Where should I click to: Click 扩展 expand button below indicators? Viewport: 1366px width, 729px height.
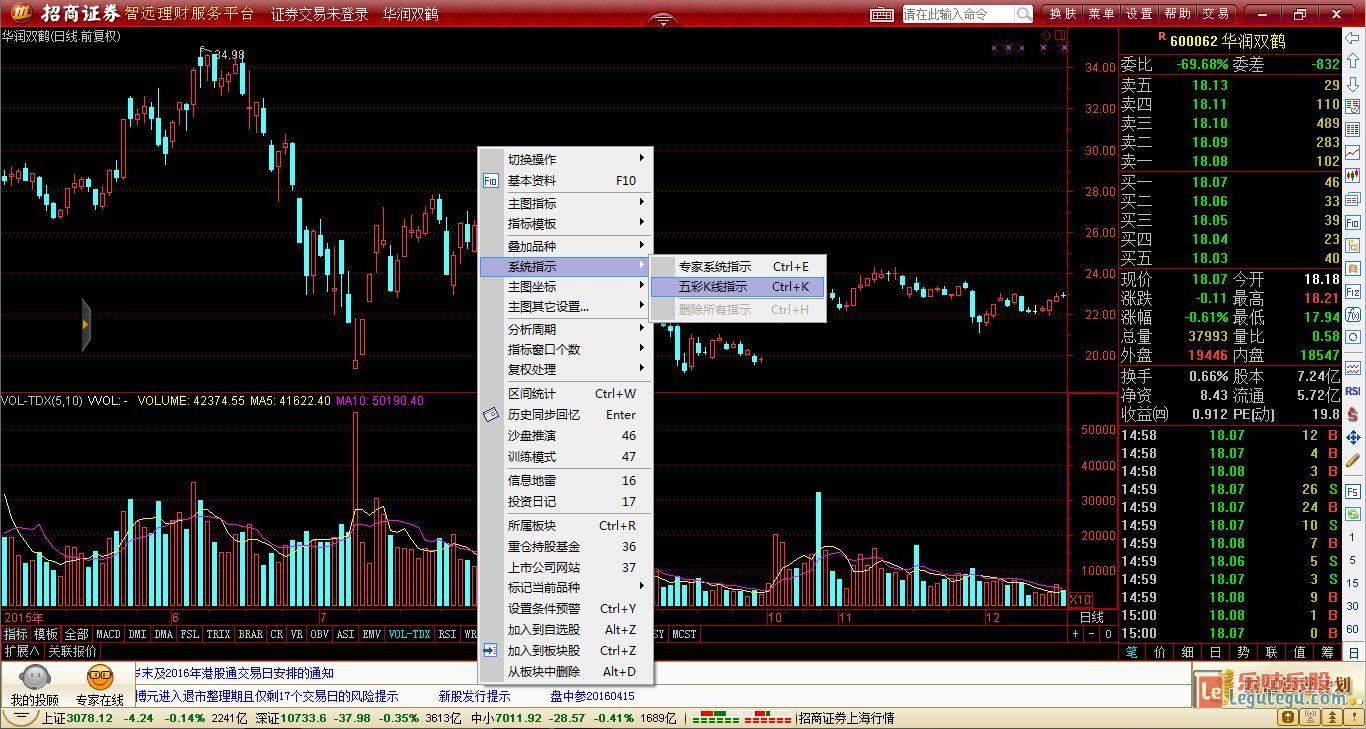(x=21, y=651)
